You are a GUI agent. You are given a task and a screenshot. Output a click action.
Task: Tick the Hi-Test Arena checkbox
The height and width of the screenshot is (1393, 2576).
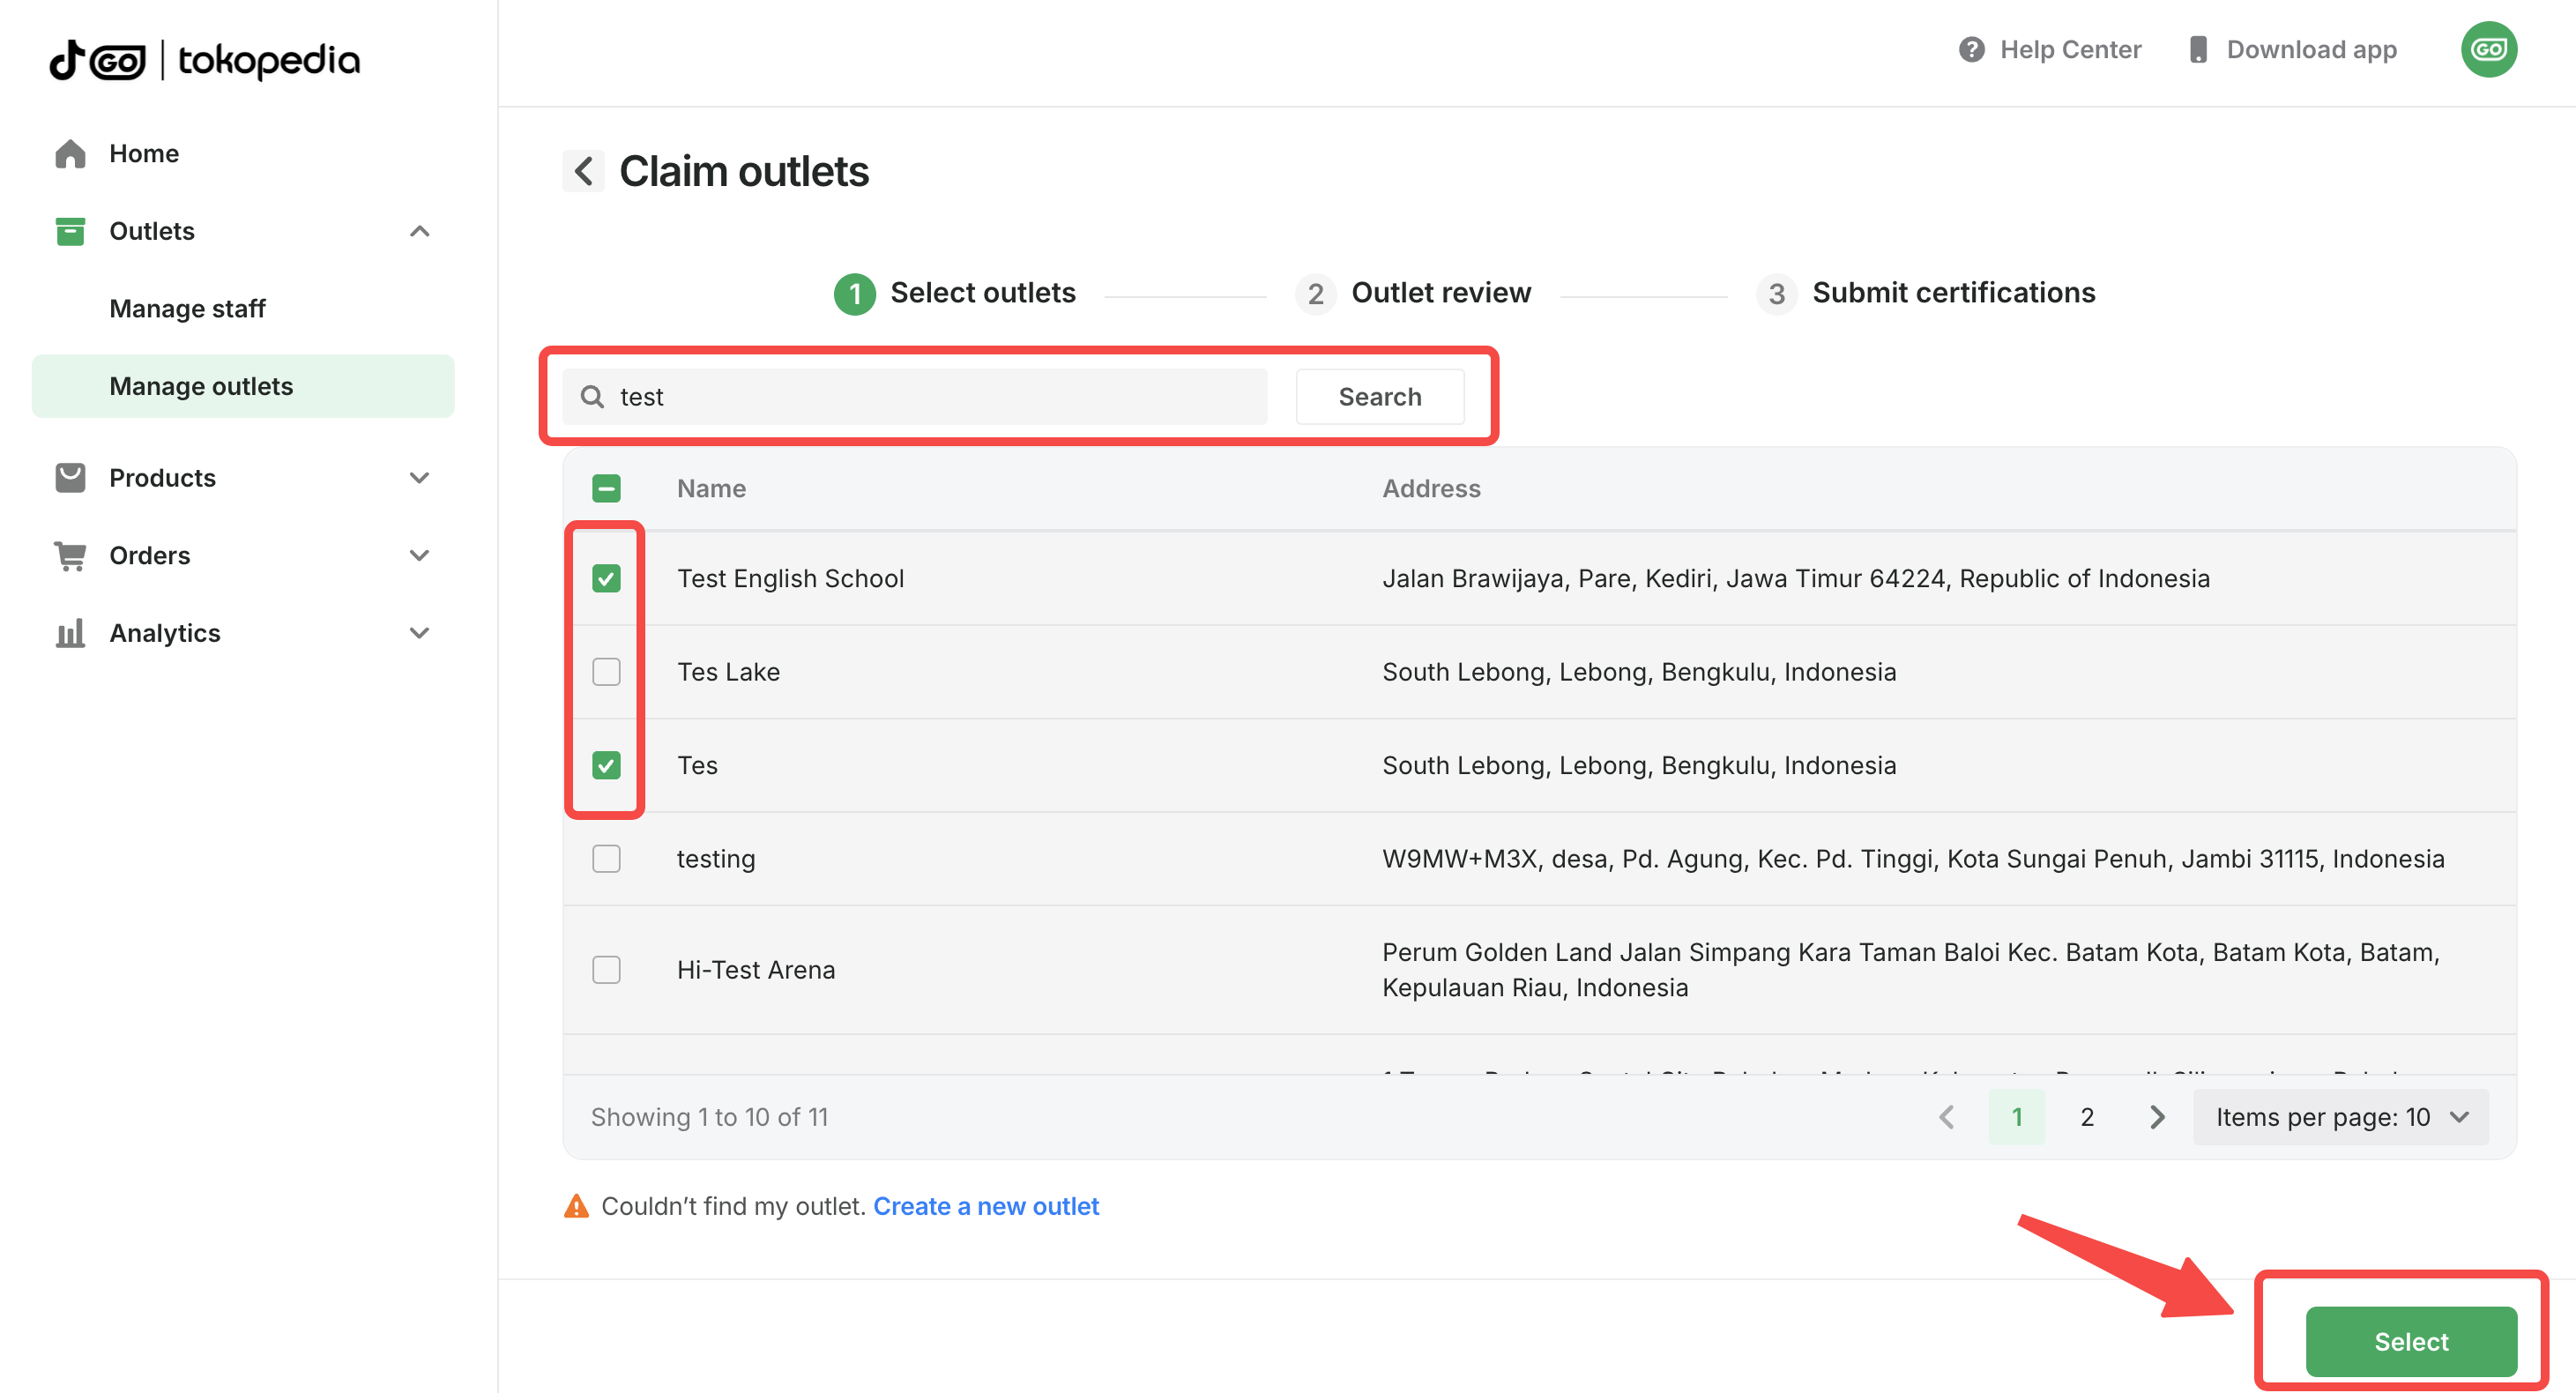coord(606,969)
